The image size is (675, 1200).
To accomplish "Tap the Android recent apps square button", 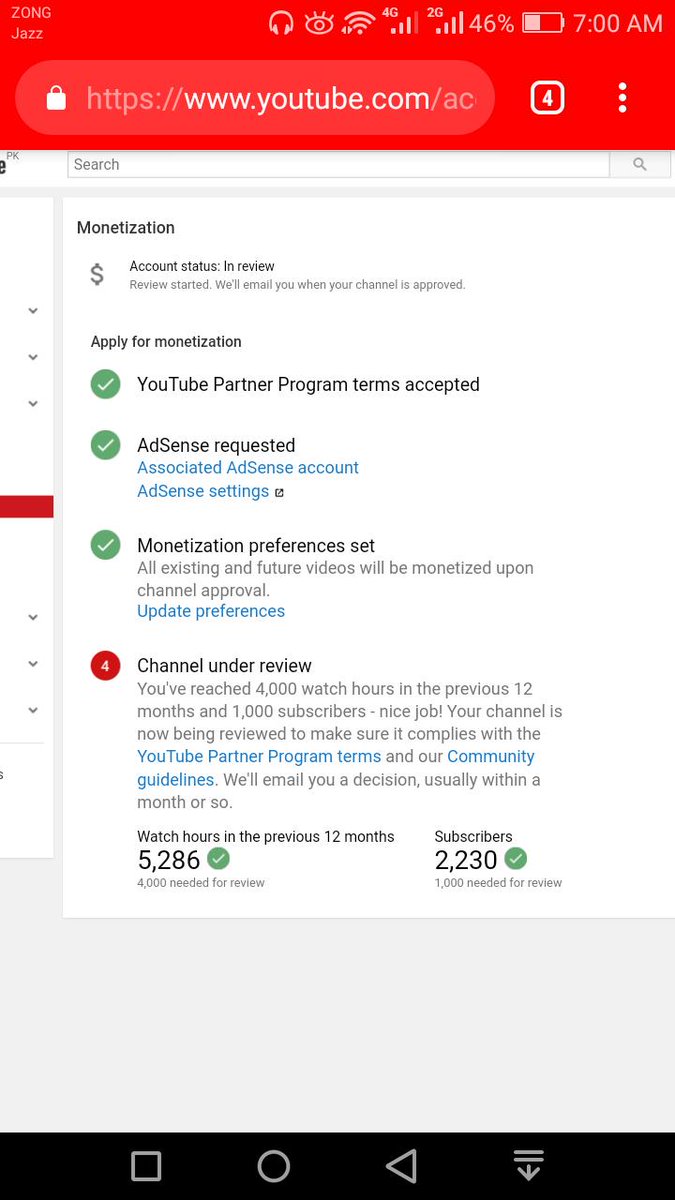I will tap(146, 1166).
